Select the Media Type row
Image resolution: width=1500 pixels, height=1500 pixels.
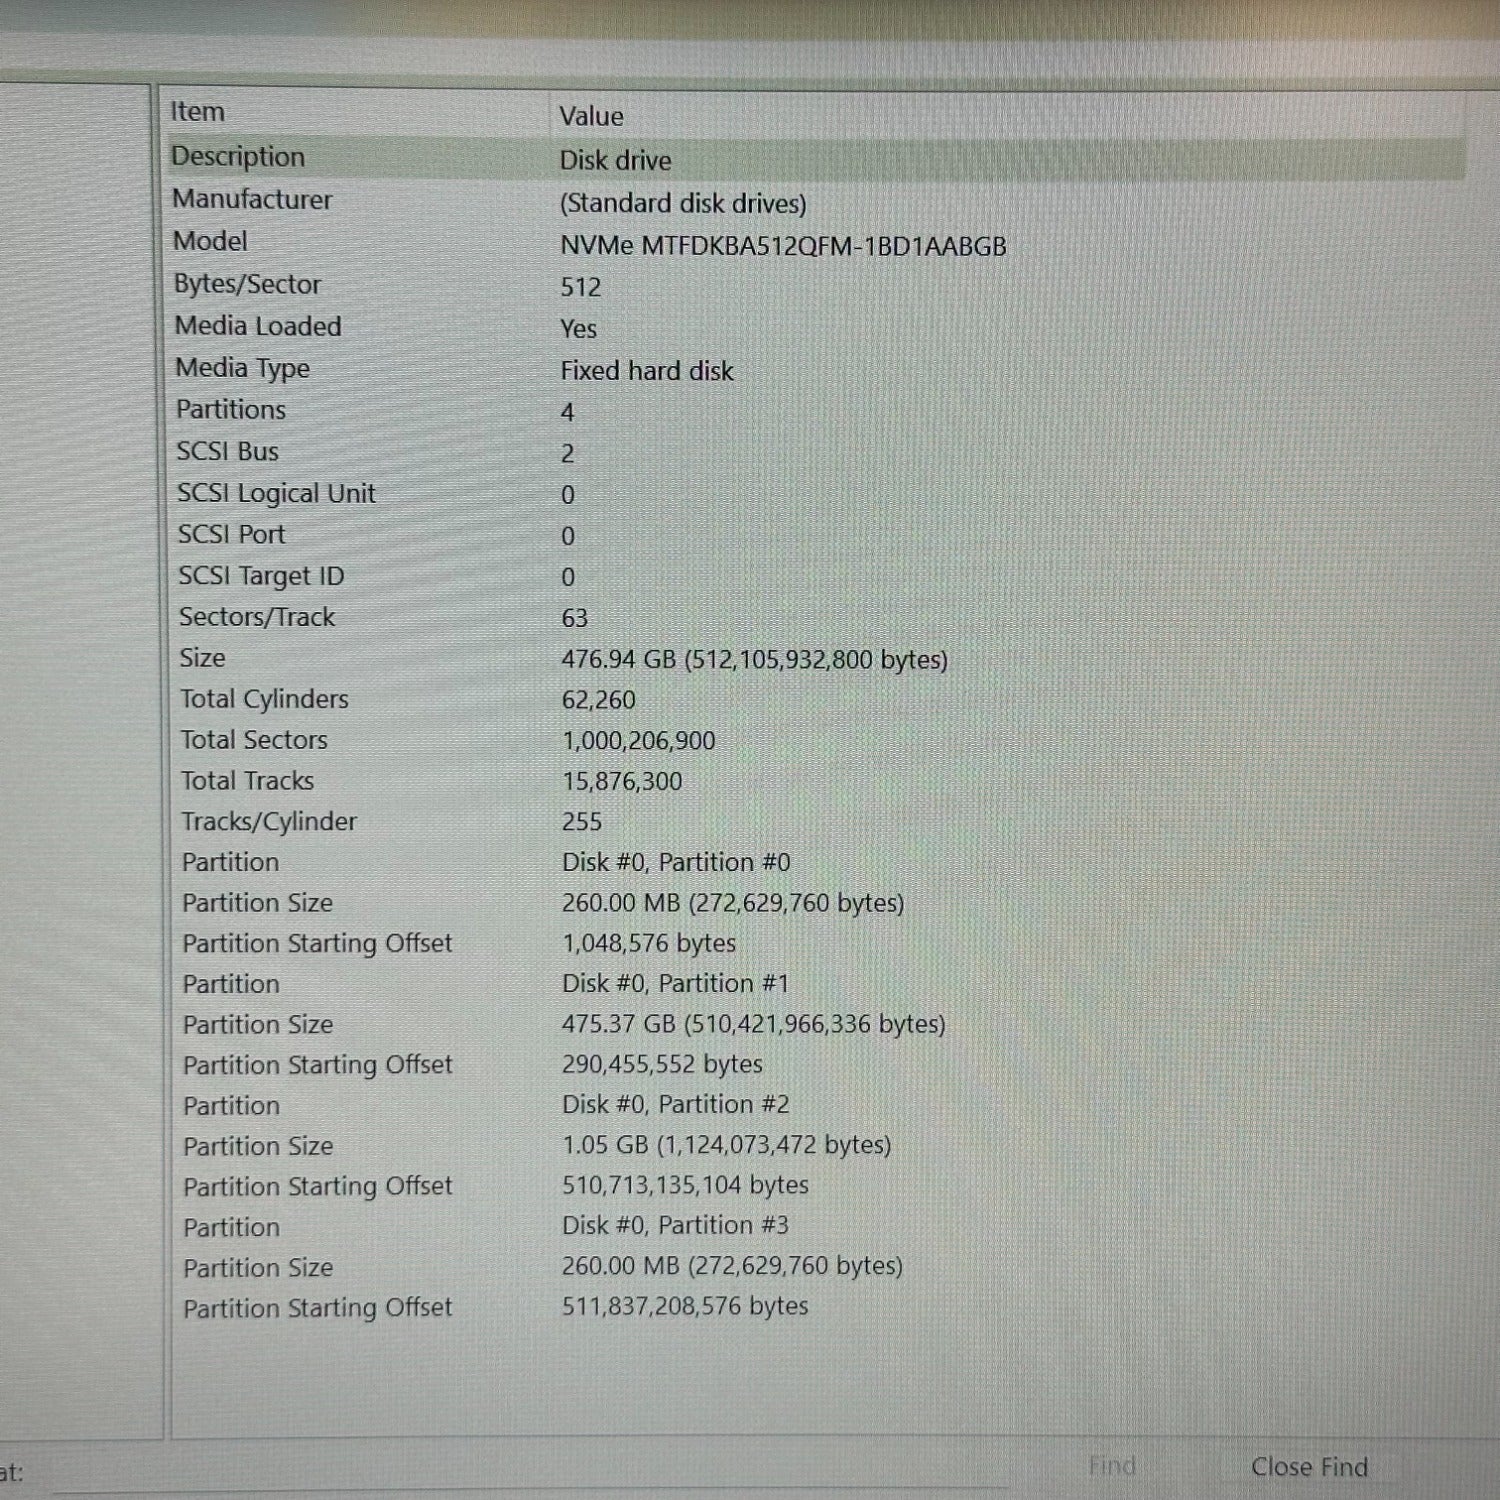coord(243,369)
